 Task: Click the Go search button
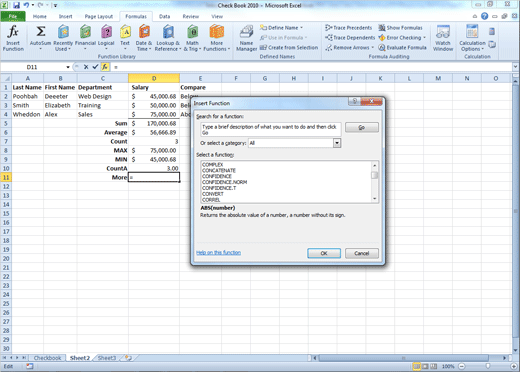(x=362, y=127)
